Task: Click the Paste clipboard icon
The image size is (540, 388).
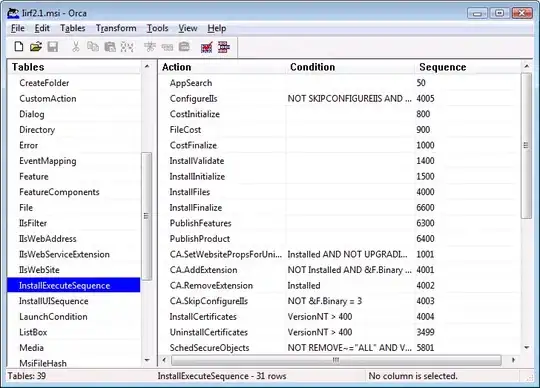Action: click(110, 47)
